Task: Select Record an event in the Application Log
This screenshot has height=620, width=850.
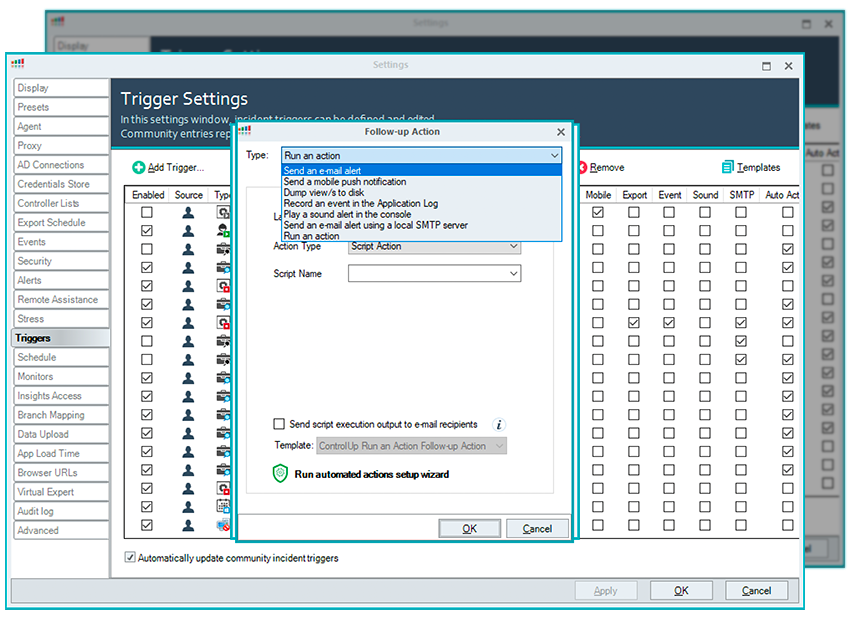Action: coord(421,203)
